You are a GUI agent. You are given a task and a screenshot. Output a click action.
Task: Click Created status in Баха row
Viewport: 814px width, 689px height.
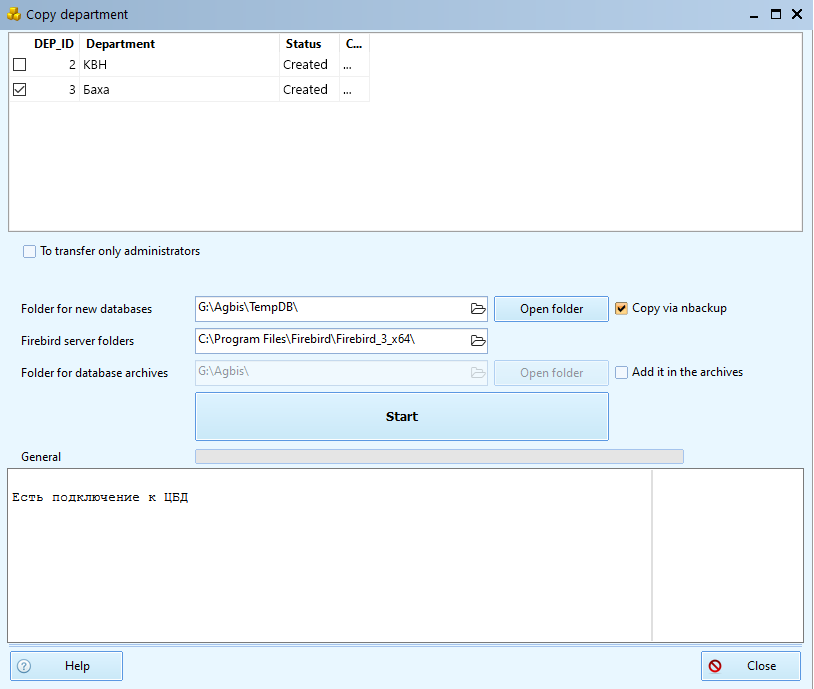point(309,89)
